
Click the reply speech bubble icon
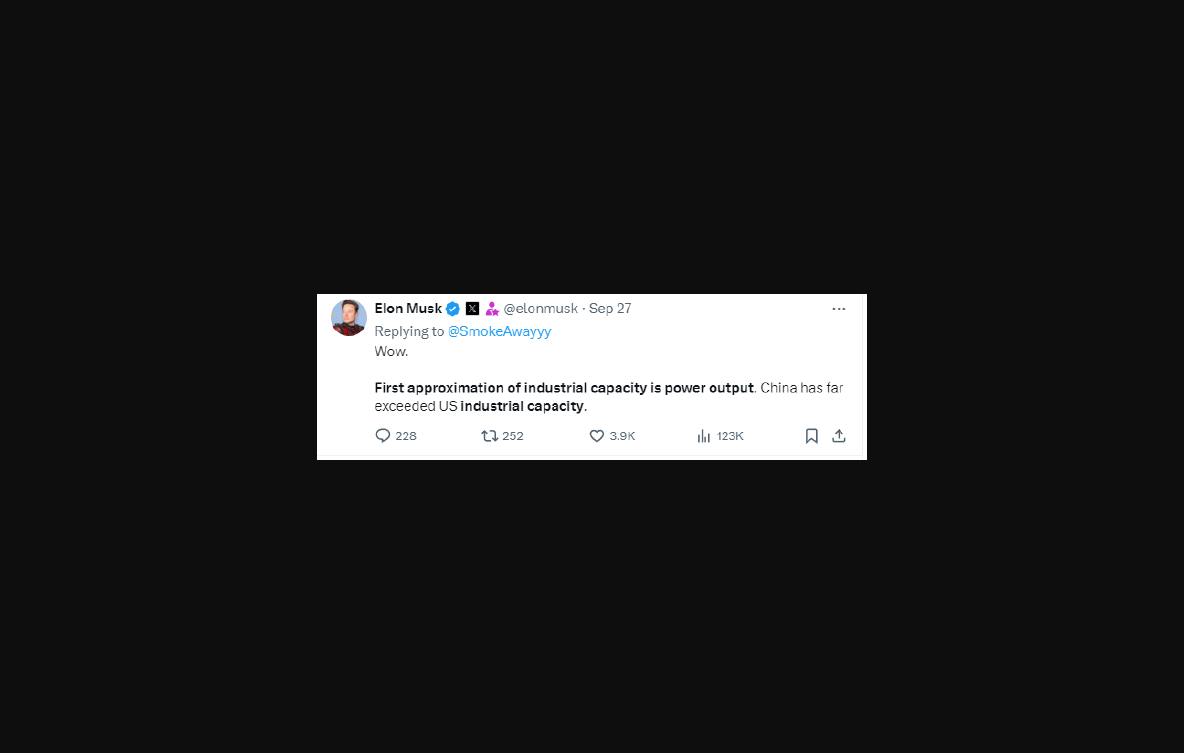383,436
